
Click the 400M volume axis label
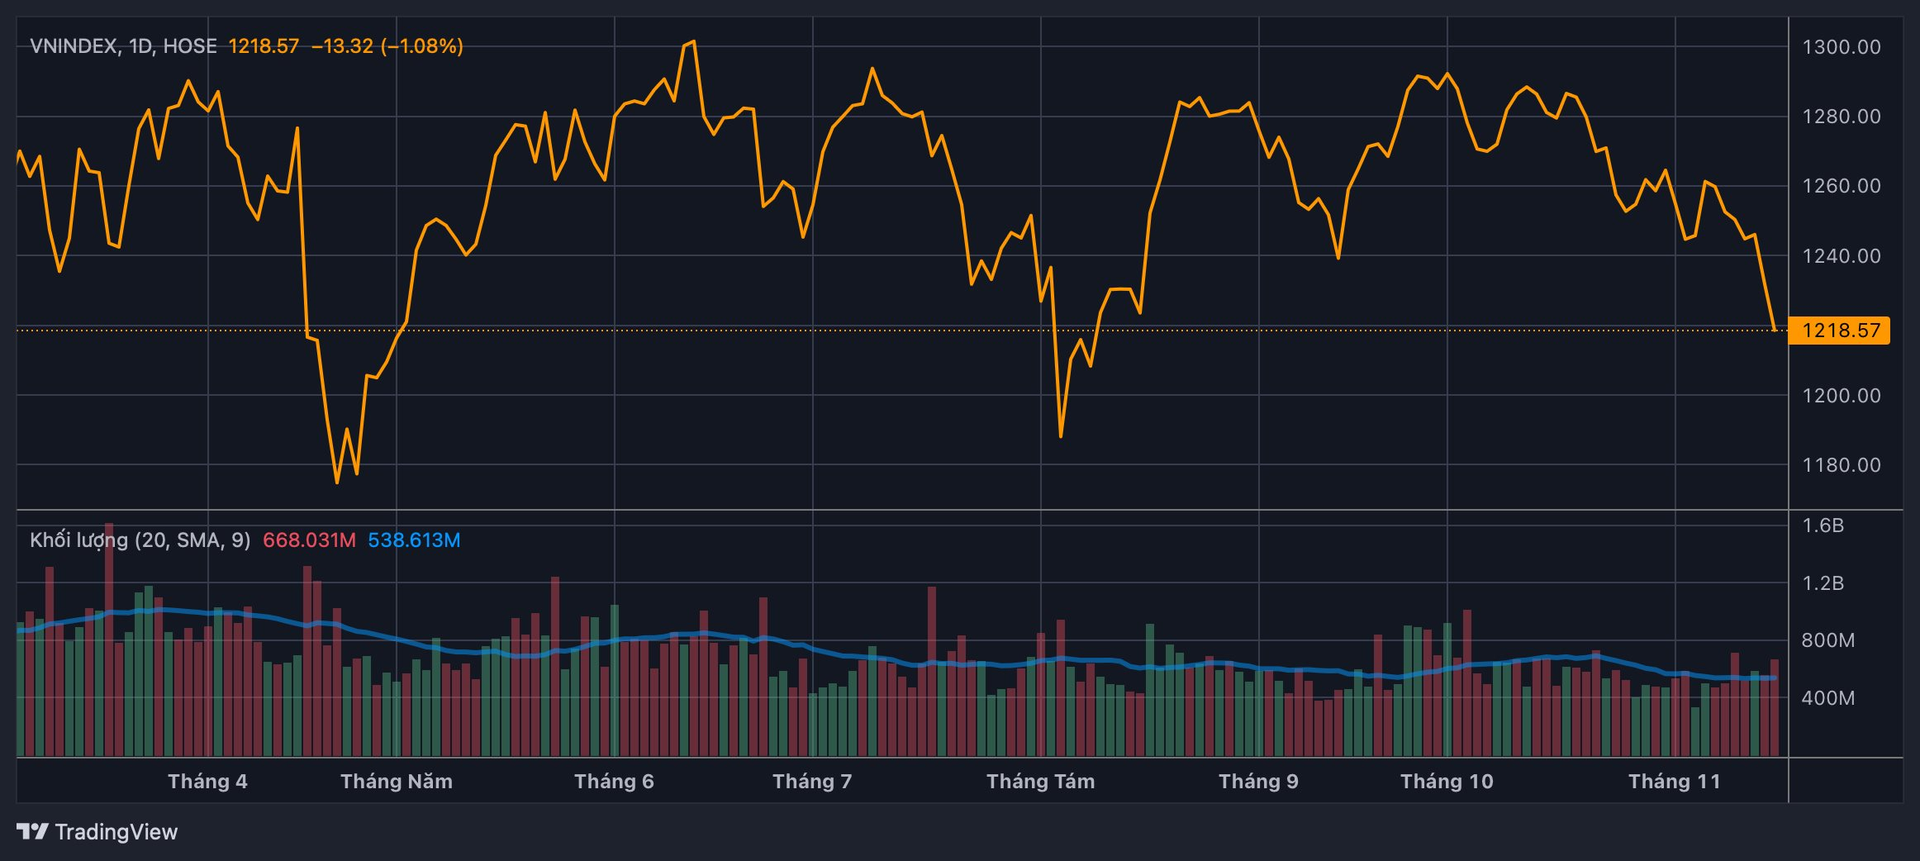[1828, 698]
